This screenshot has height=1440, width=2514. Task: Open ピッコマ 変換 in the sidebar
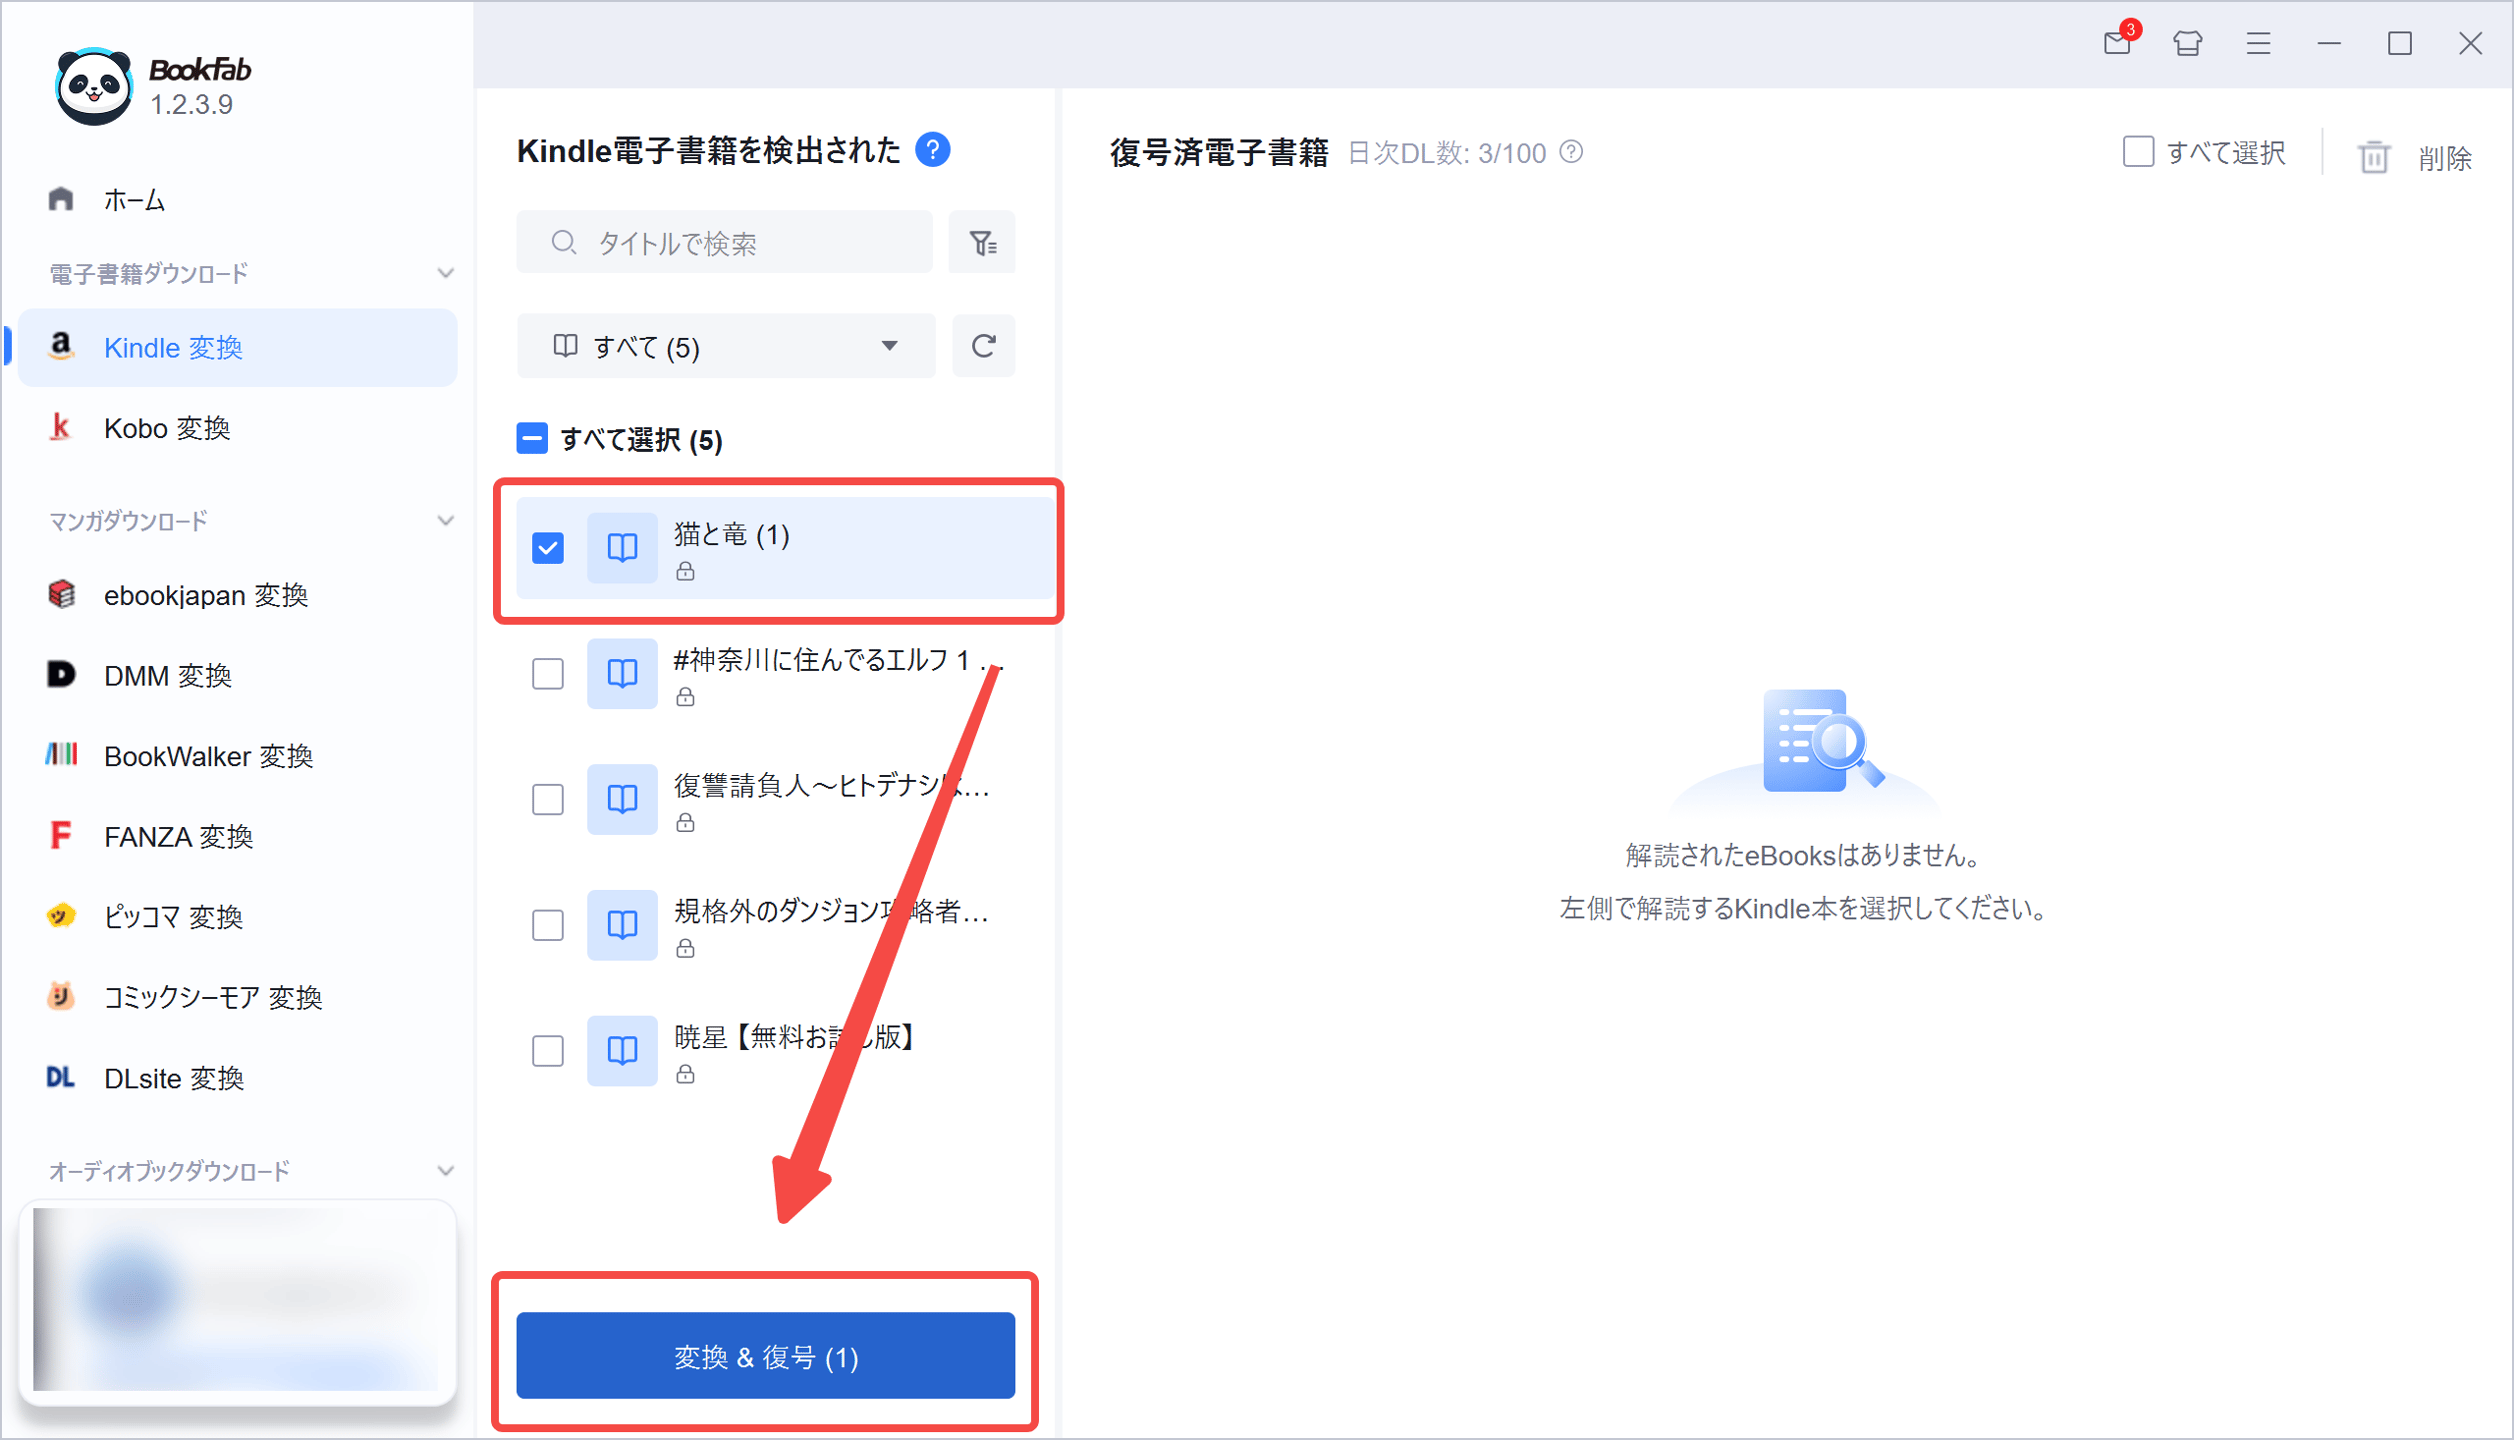point(238,916)
